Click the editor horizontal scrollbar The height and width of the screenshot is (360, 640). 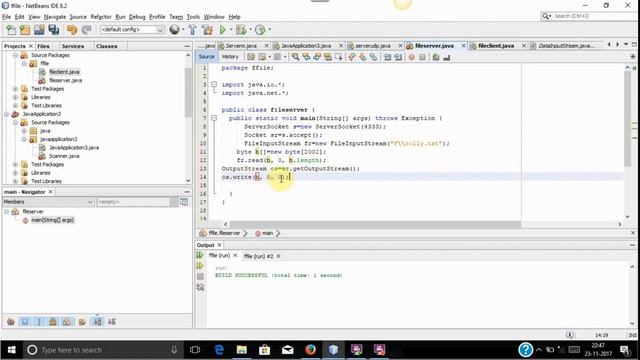pos(375,224)
